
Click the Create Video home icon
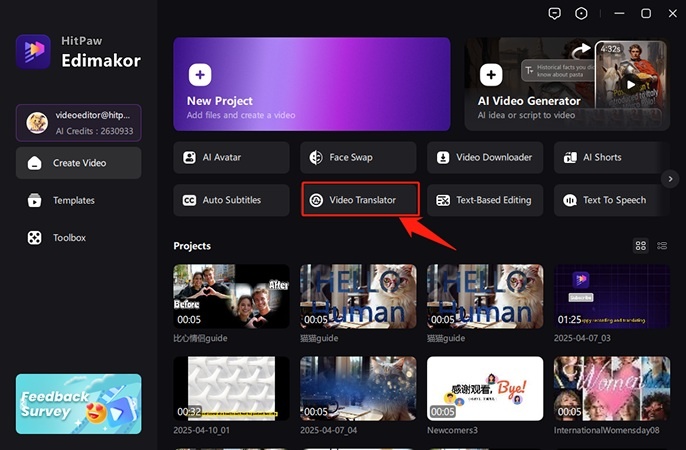point(35,163)
